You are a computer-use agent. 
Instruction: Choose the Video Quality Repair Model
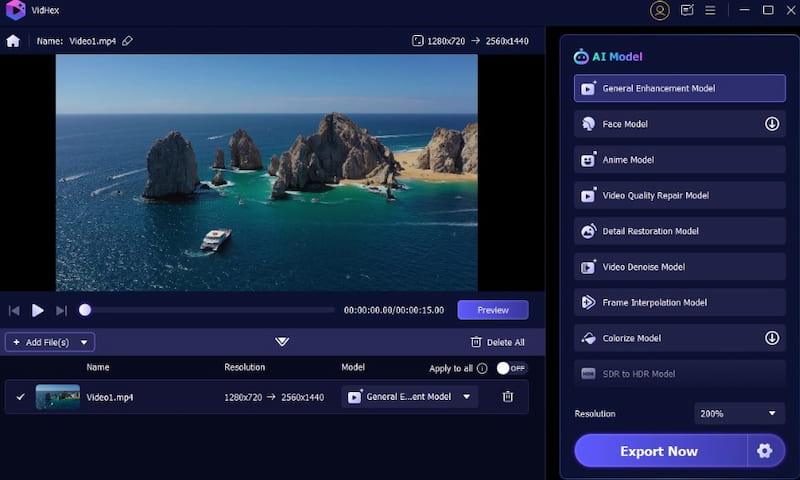click(680, 195)
